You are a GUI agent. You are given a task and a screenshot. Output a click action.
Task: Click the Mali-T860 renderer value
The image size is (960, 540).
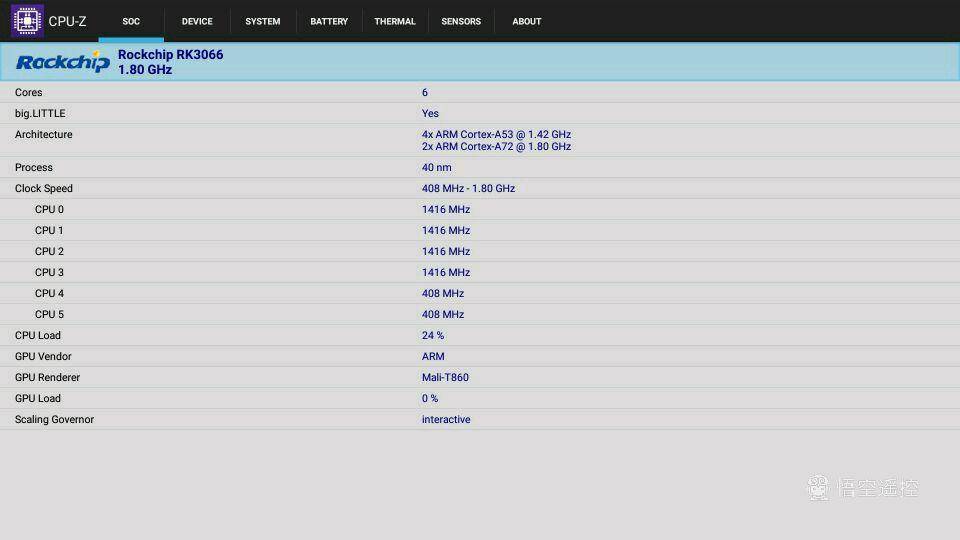click(x=445, y=377)
